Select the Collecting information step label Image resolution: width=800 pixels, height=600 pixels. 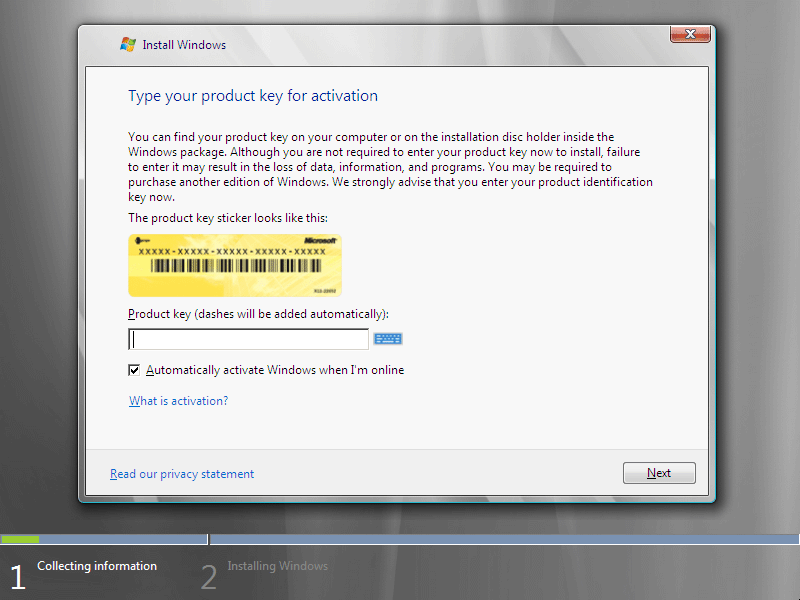pos(97,566)
